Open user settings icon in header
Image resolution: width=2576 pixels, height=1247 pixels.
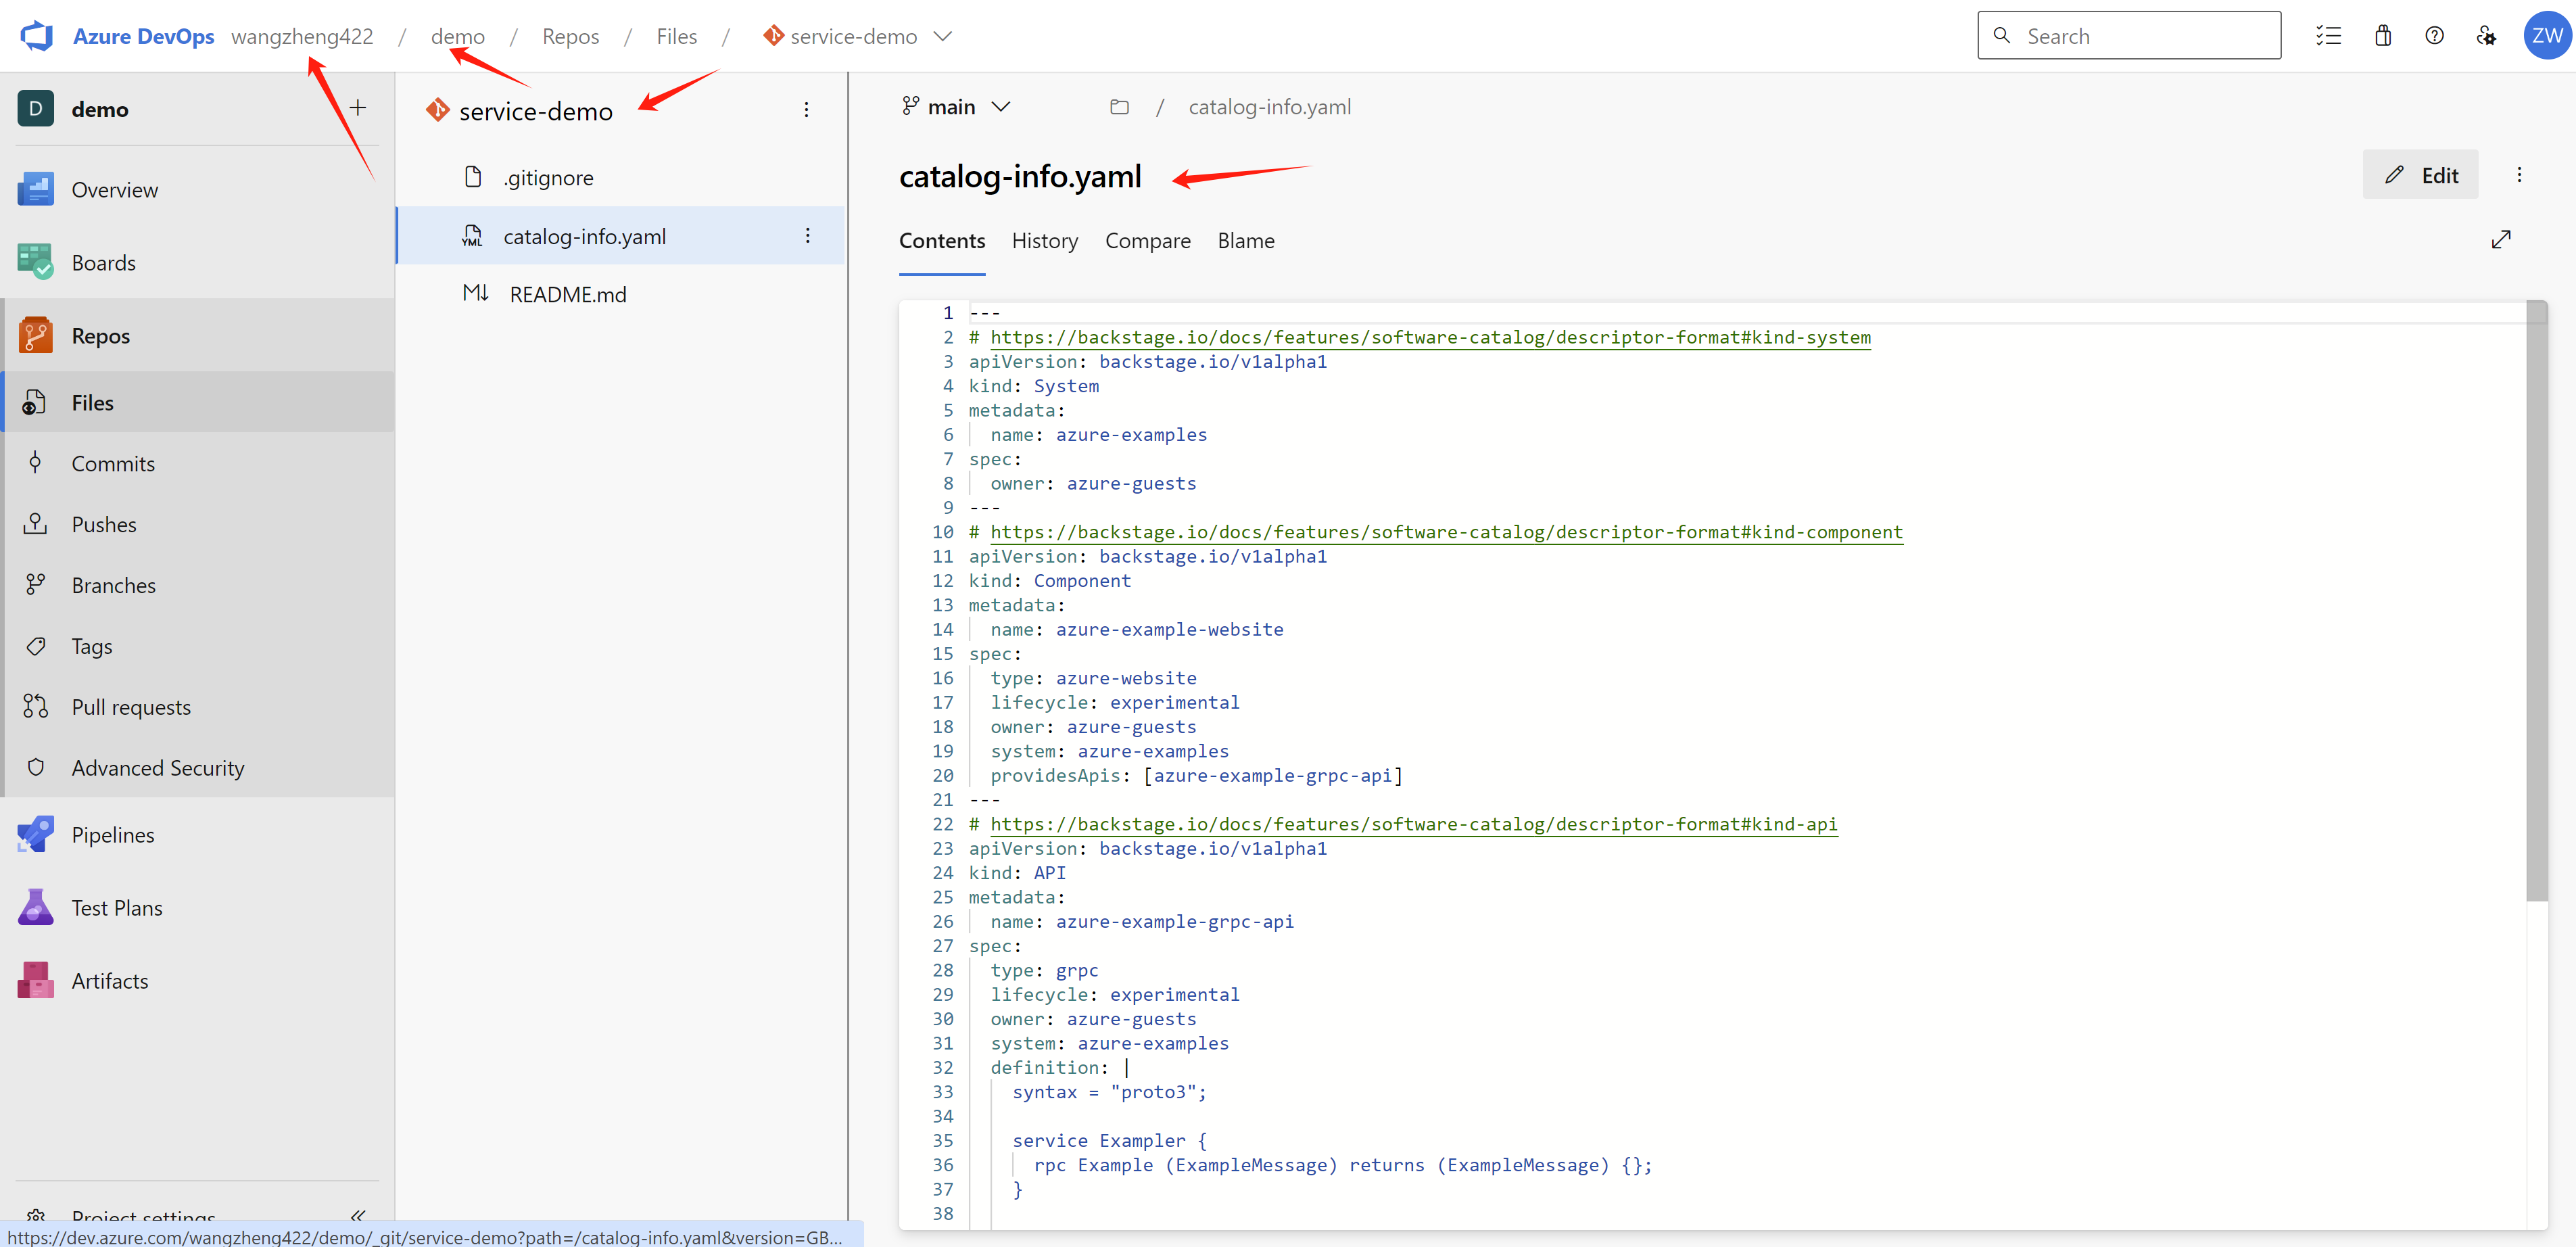click(2486, 36)
